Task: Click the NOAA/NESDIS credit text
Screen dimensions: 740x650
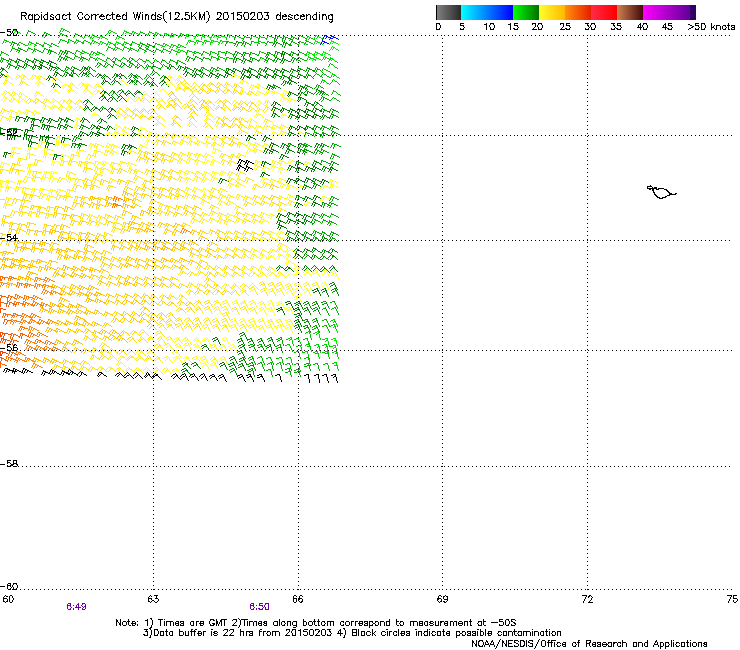Action: pyautogui.click(x=589, y=643)
